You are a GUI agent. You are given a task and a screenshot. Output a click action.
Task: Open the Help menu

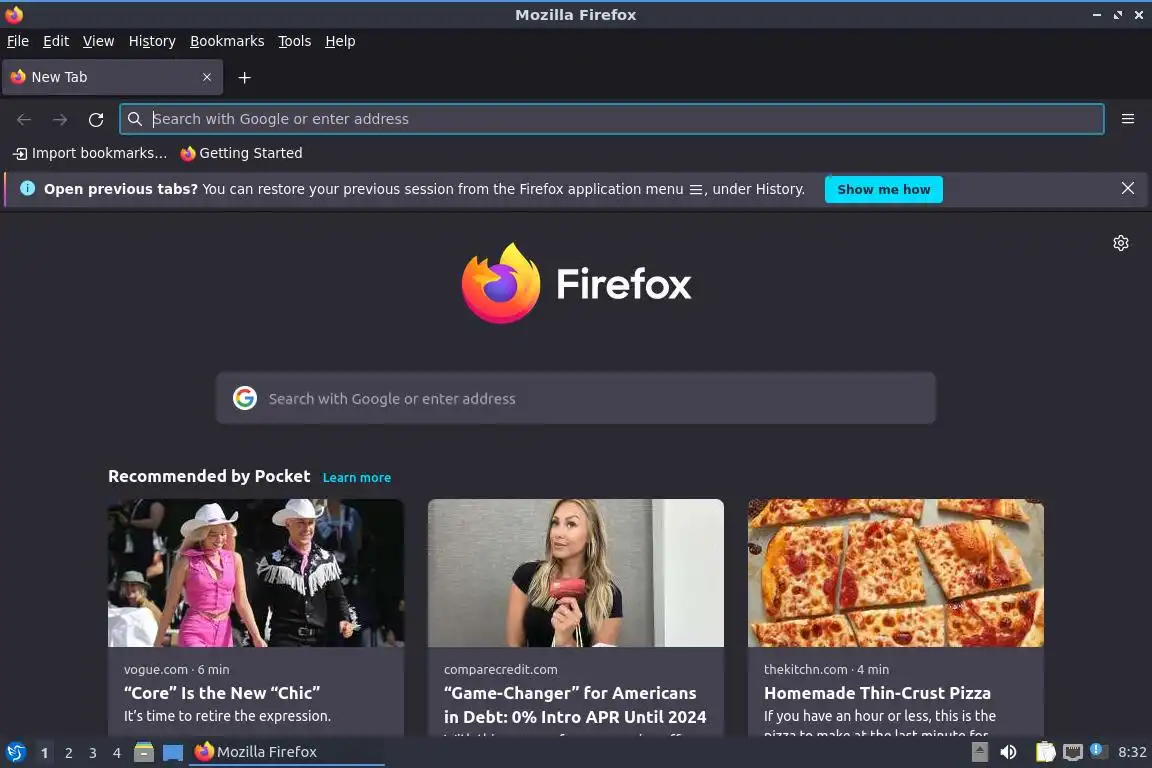tap(340, 41)
